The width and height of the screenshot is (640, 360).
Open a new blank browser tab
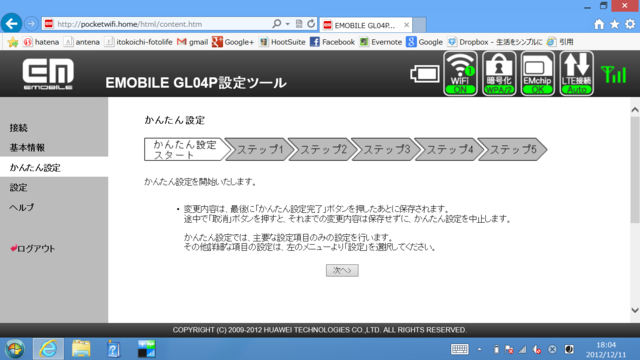419,25
